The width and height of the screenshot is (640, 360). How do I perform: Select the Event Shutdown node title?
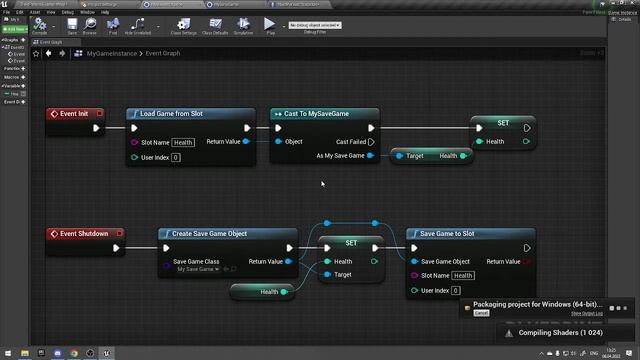[x=84, y=233]
